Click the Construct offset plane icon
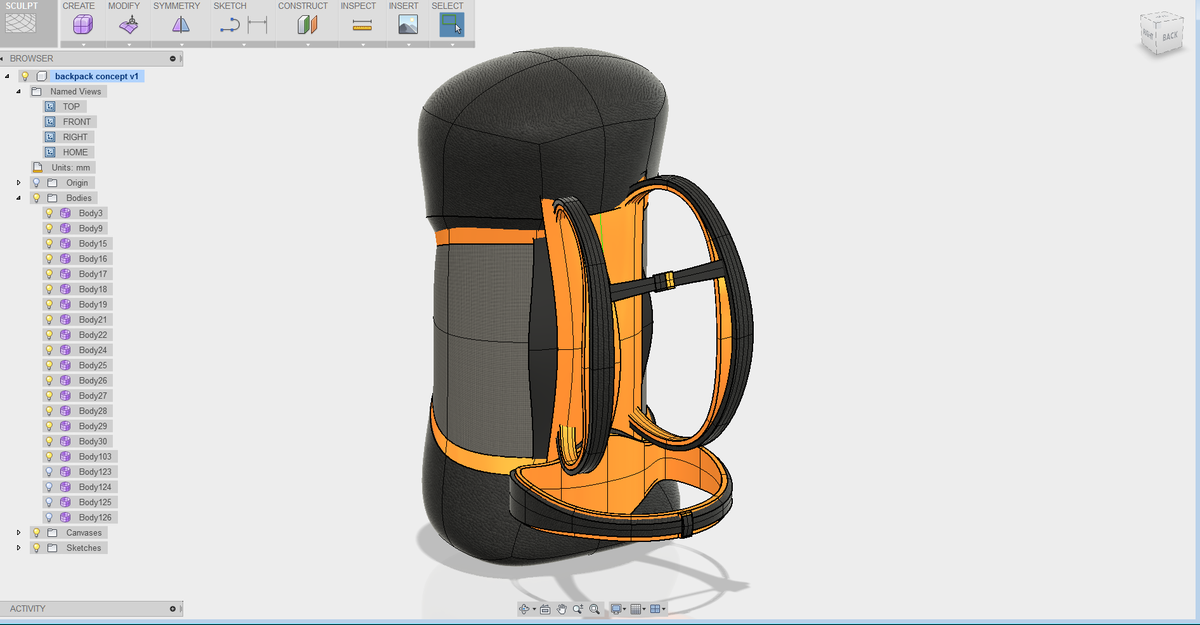1200x625 pixels. click(x=308, y=25)
